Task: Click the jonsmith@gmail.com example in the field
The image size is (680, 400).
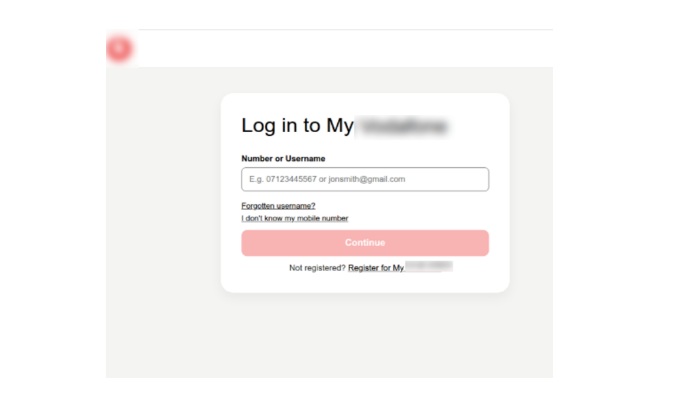Action: pos(366,179)
